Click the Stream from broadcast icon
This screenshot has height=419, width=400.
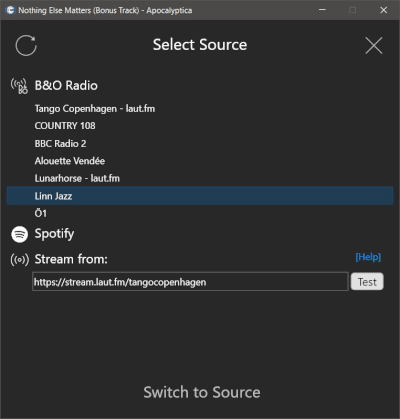pyautogui.click(x=20, y=260)
